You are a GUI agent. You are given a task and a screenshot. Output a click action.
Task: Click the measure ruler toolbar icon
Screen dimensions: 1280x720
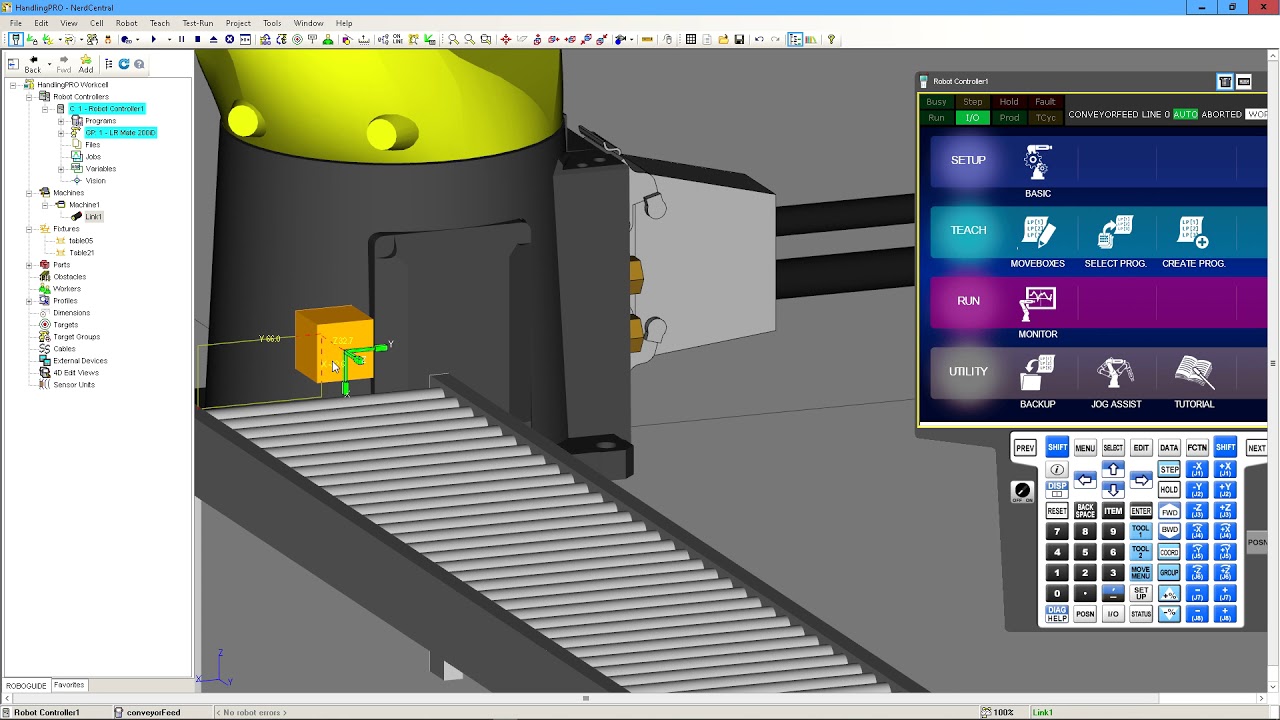coord(647,39)
